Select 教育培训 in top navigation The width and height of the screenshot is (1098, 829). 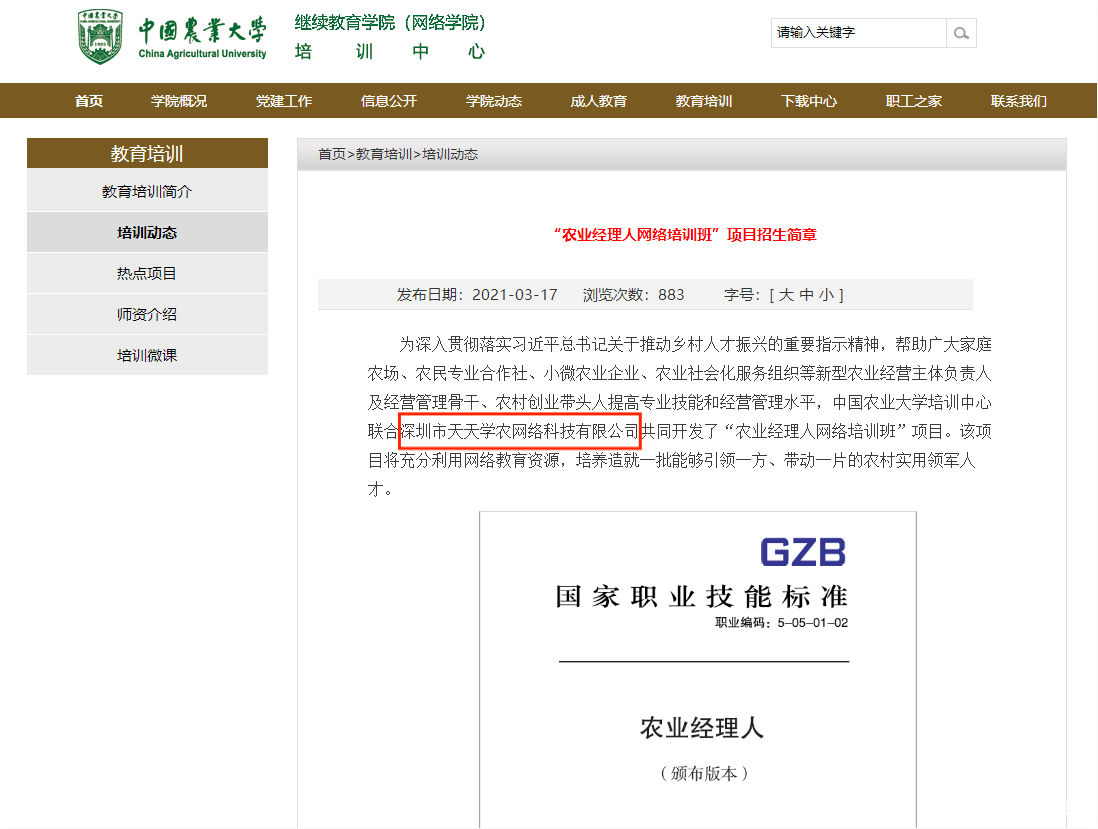click(704, 101)
